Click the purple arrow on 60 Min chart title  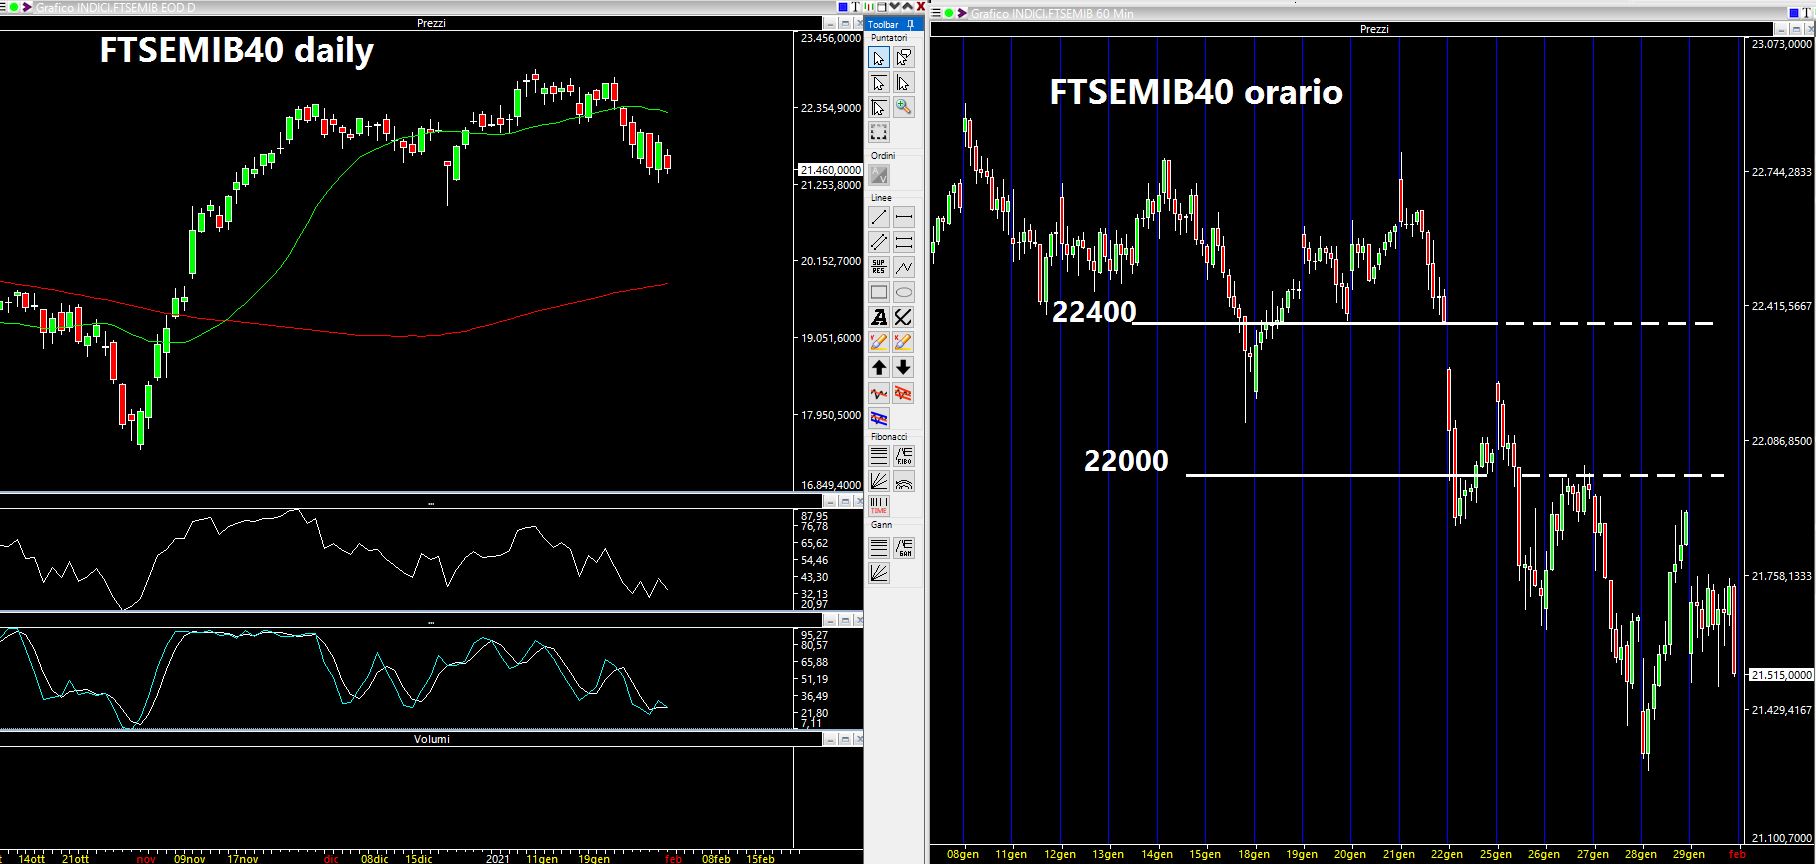963,14
